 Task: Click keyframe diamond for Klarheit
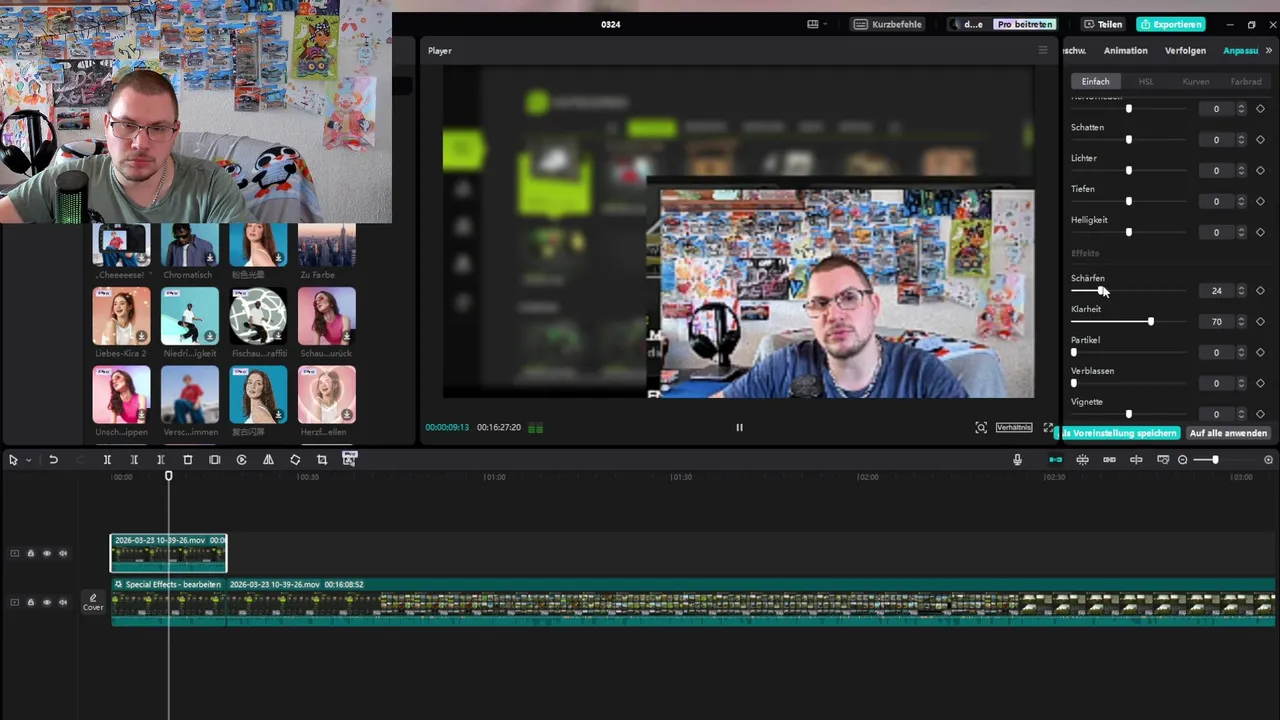(1260, 322)
